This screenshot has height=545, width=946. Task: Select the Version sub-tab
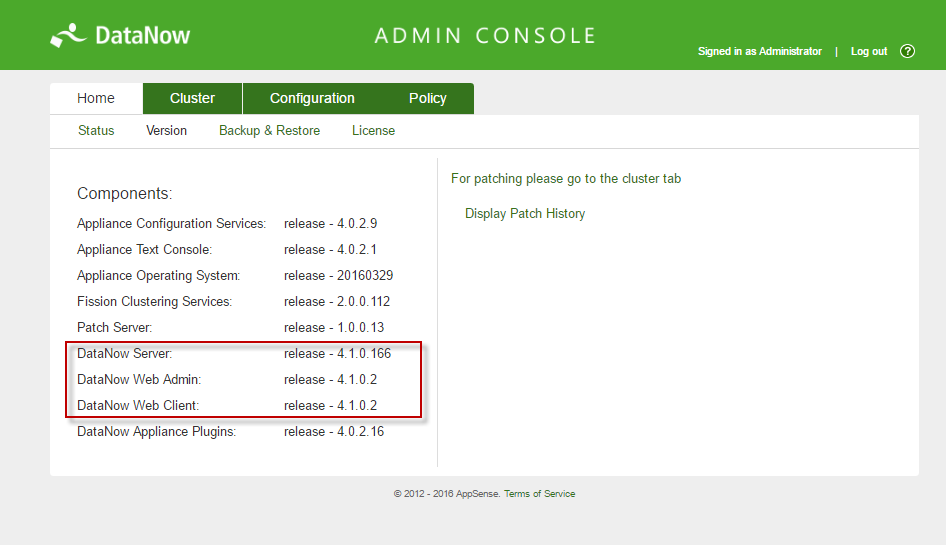click(x=167, y=130)
